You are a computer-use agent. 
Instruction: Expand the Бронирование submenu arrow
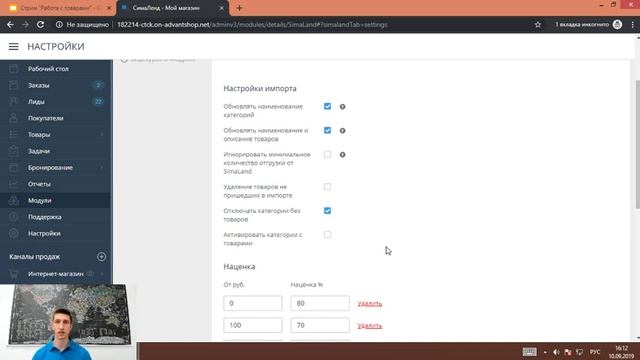pos(102,167)
